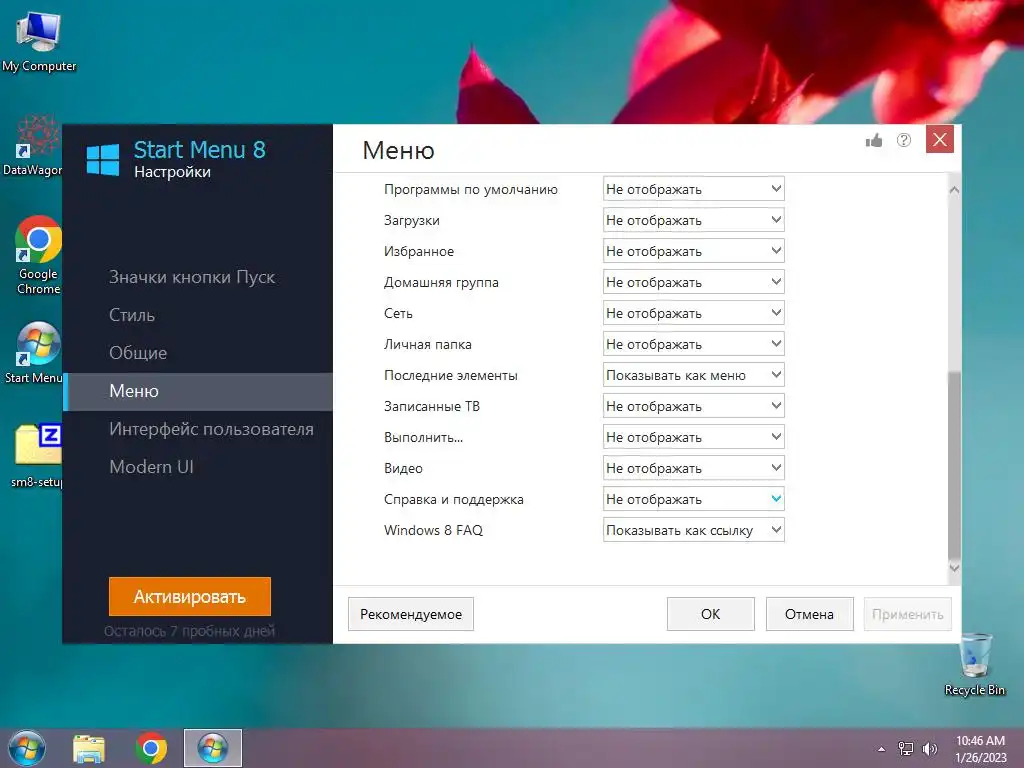Image resolution: width=1024 pixels, height=768 pixels.
Task: Click the Применить button
Action: 908,614
